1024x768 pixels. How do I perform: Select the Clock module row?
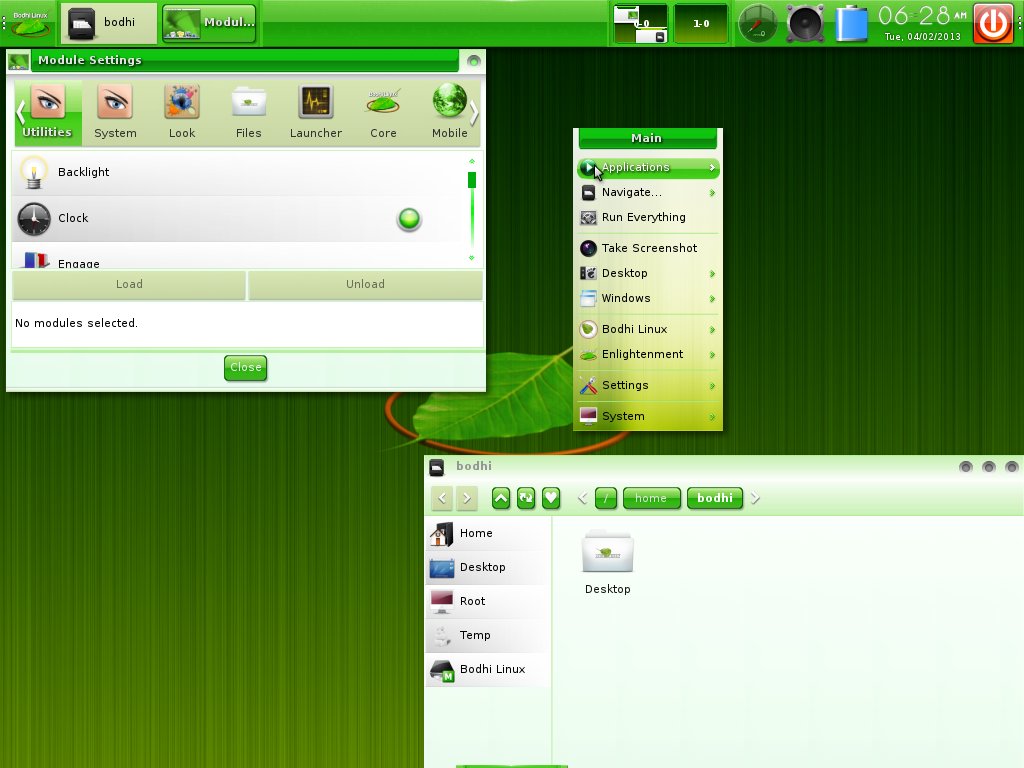click(x=236, y=219)
